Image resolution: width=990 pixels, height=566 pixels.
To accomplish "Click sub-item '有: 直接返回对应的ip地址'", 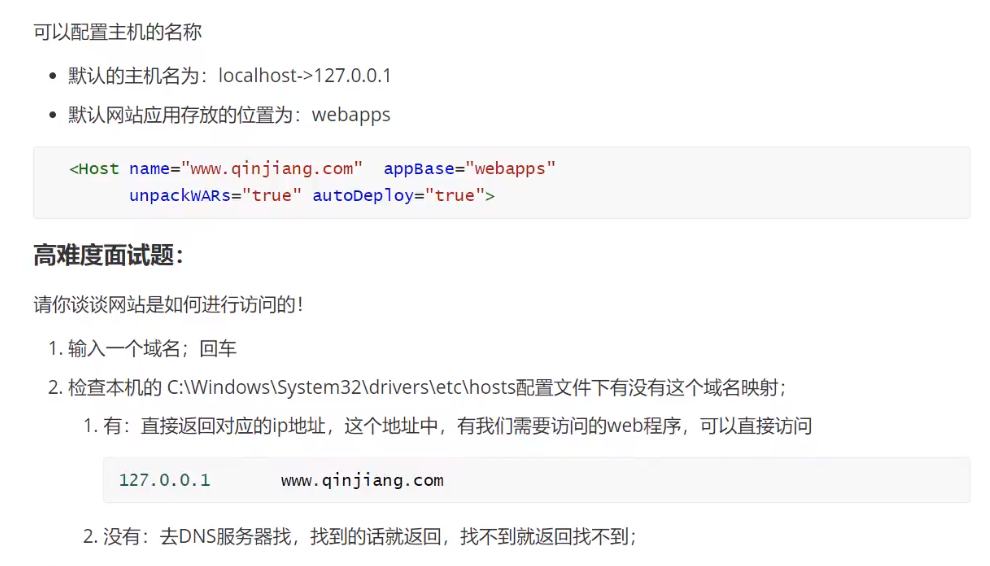I will pos(214,426).
